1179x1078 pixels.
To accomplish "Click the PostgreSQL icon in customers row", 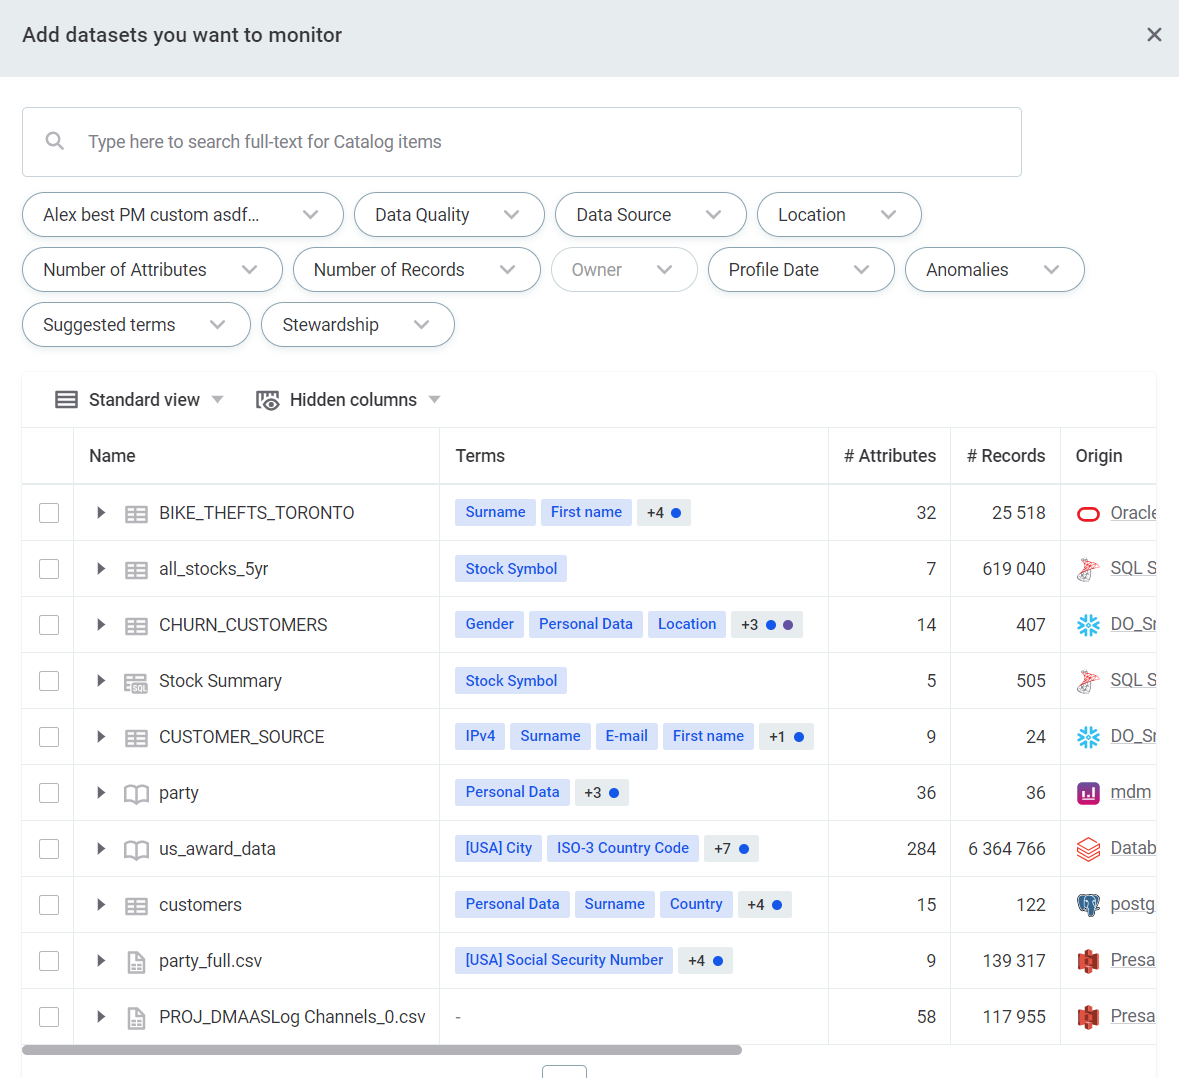I will (1088, 905).
